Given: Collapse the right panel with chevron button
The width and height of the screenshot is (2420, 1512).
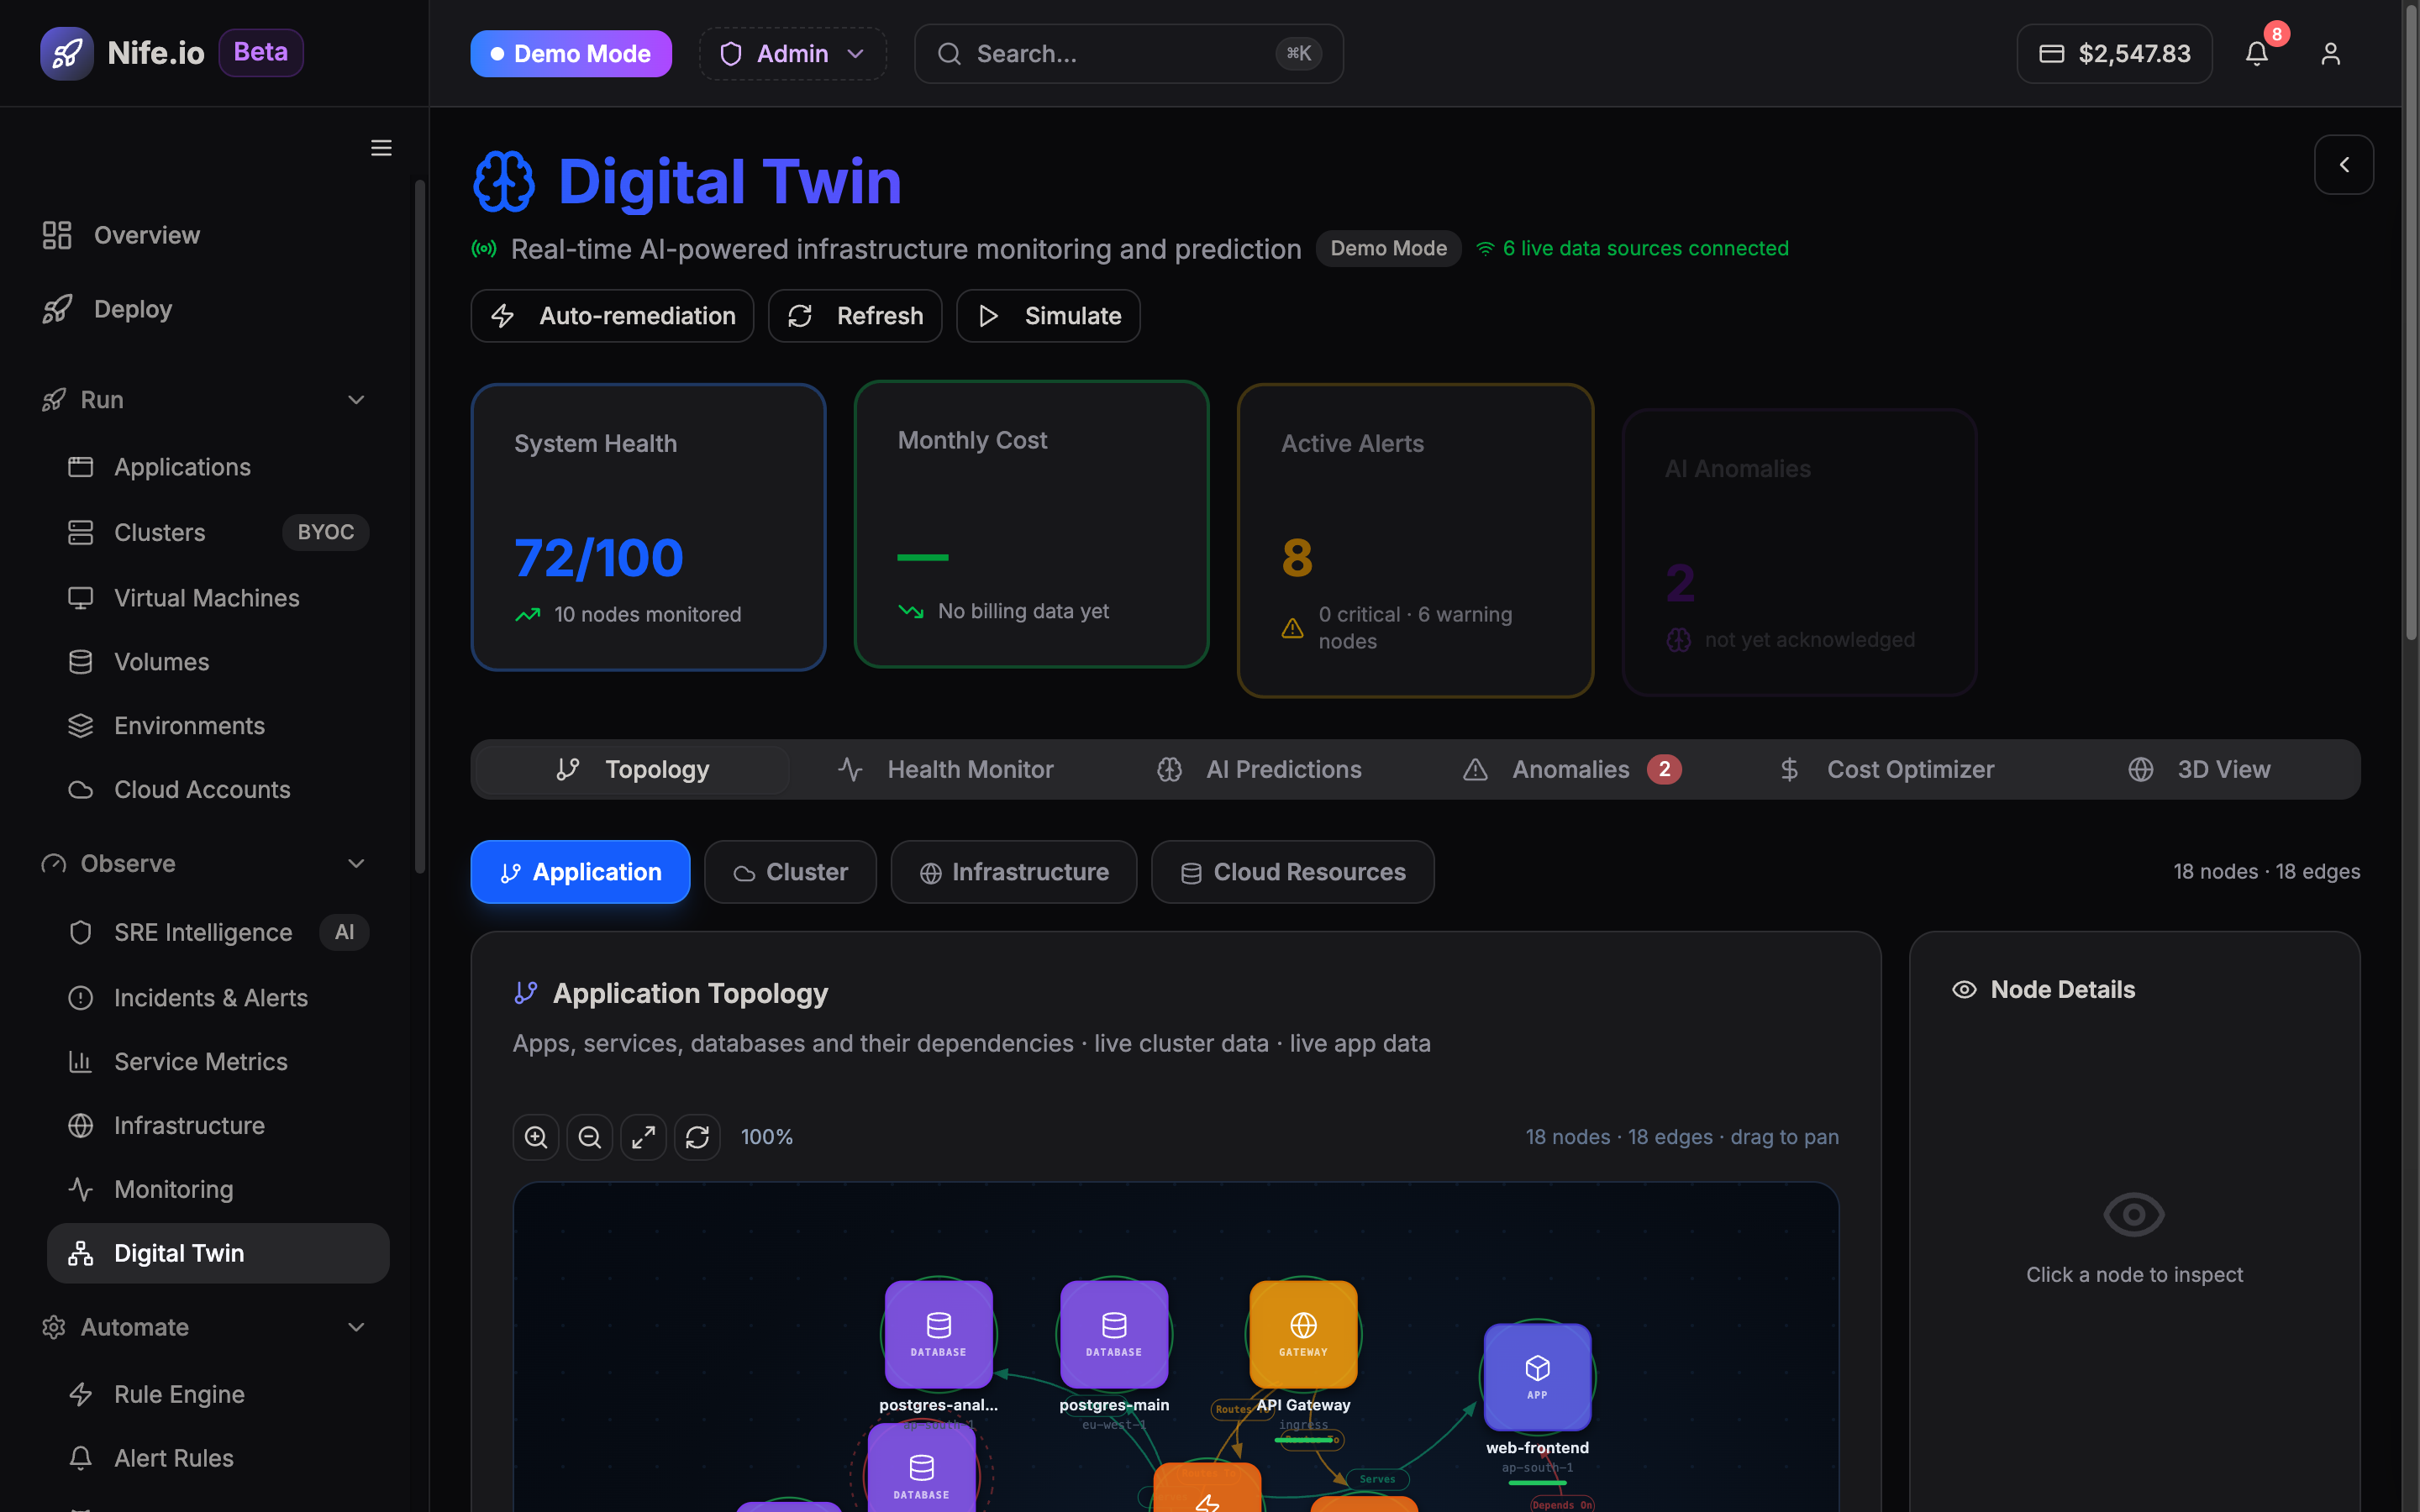Looking at the screenshot, I should coord(2343,165).
